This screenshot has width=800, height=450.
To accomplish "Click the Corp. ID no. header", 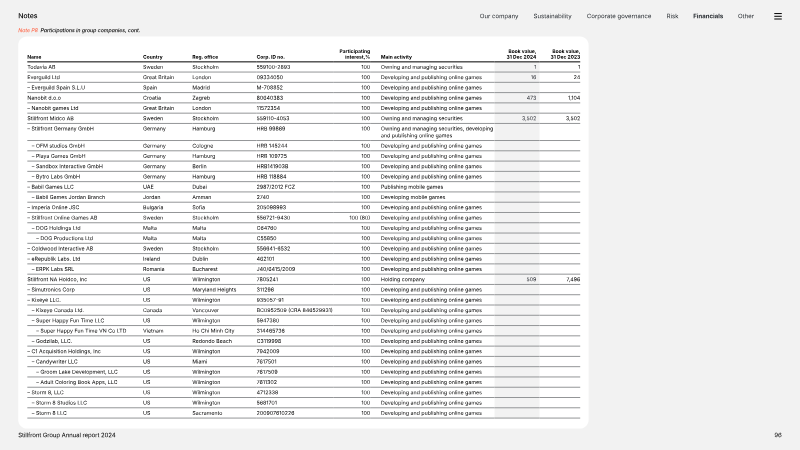I will 270,57.
